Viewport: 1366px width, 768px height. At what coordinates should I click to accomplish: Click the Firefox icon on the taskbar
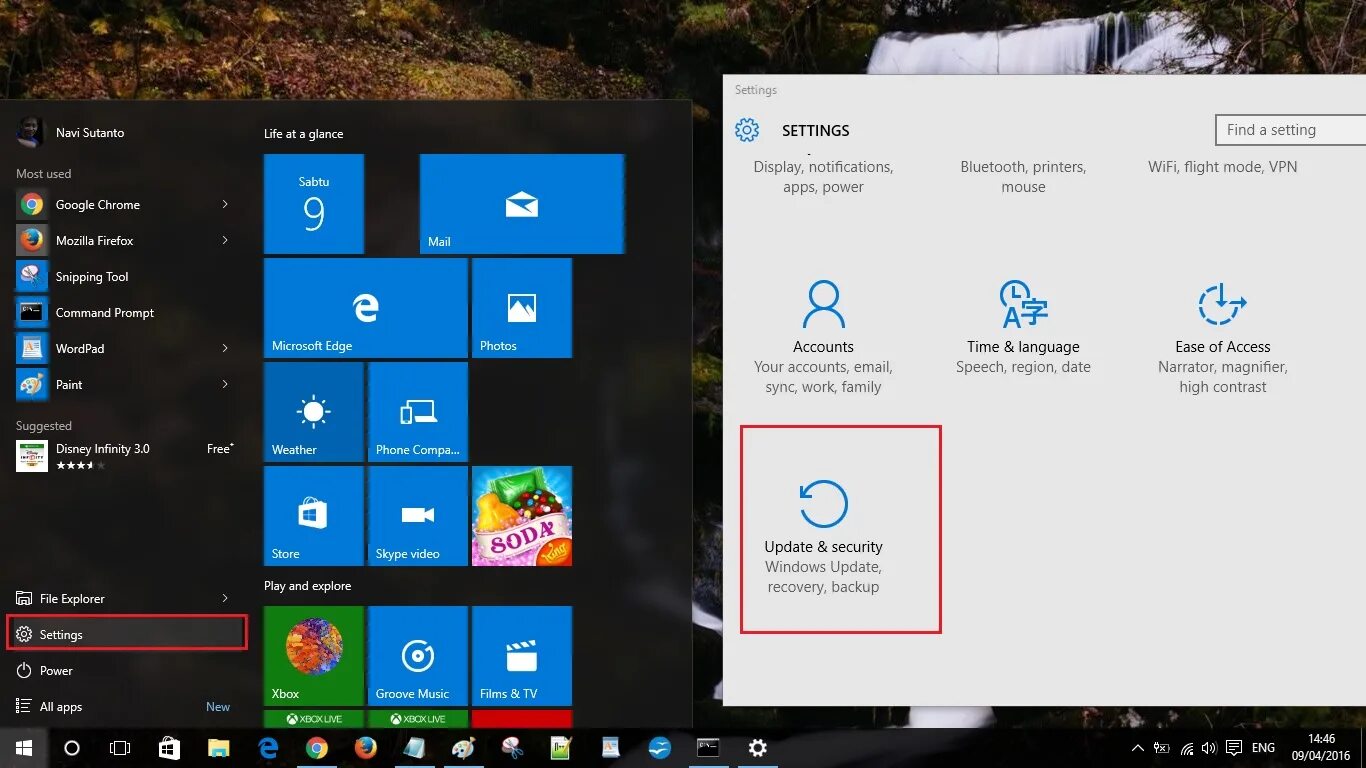pos(366,748)
